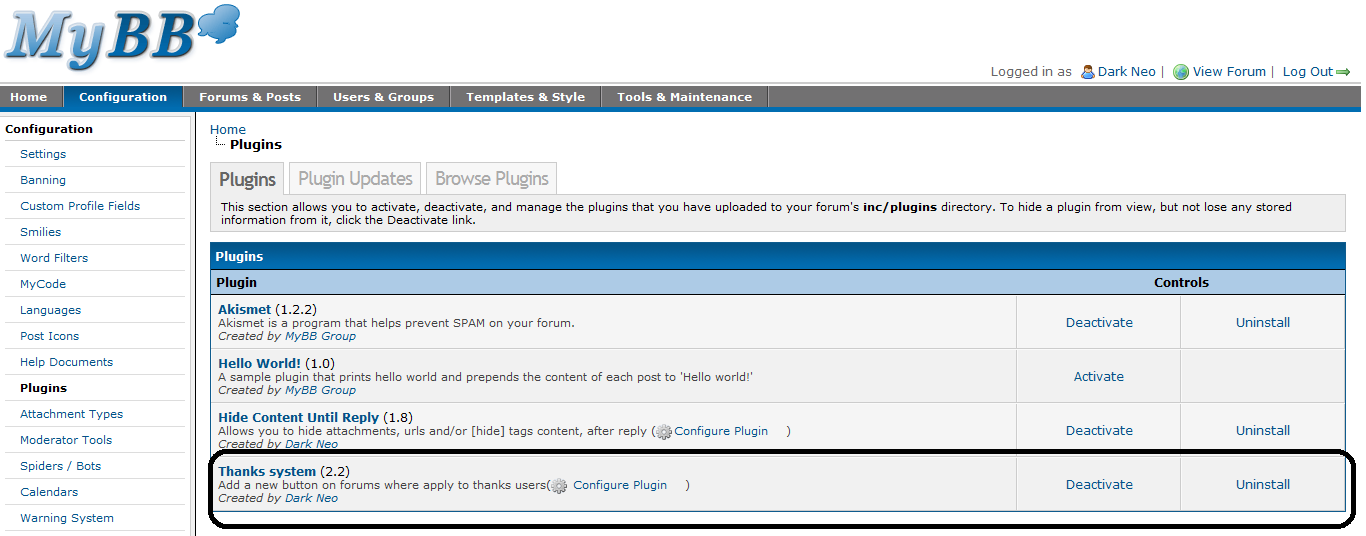Viewport: 1366px width, 536px height.
Task: Click the globe icon beside View Forum
Action: (1181, 72)
